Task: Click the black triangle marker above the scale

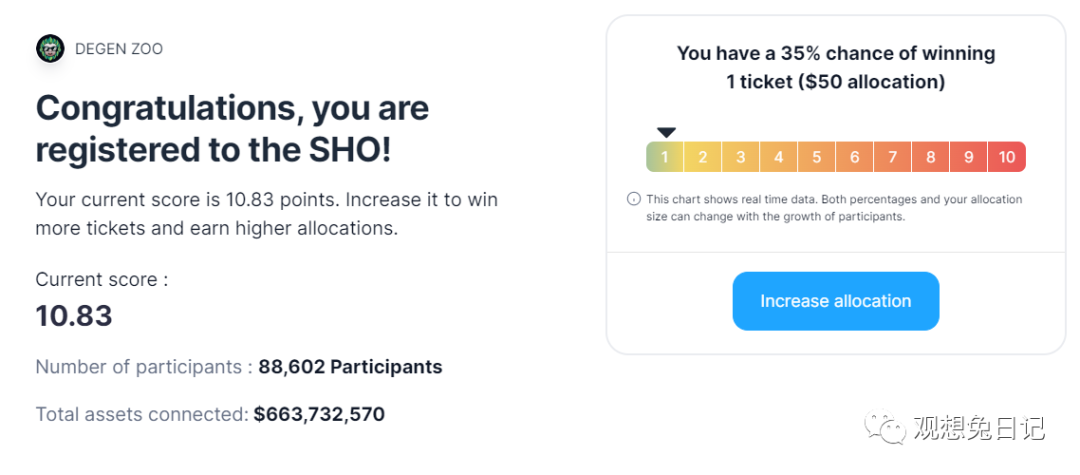Action: tap(666, 132)
